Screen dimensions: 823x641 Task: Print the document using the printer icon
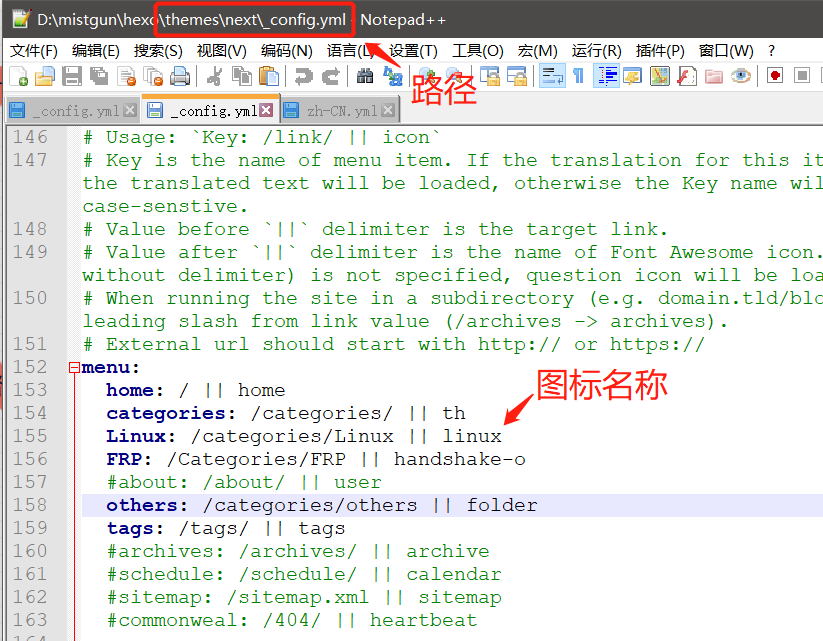coord(180,76)
